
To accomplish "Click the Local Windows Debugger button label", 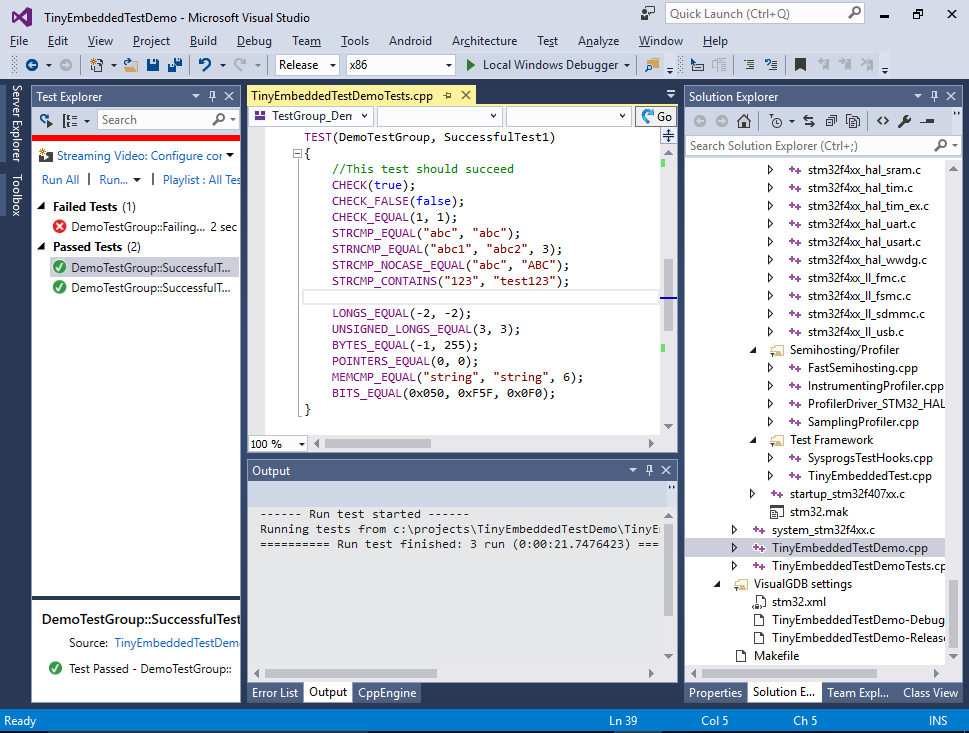I will click(x=550, y=65).
